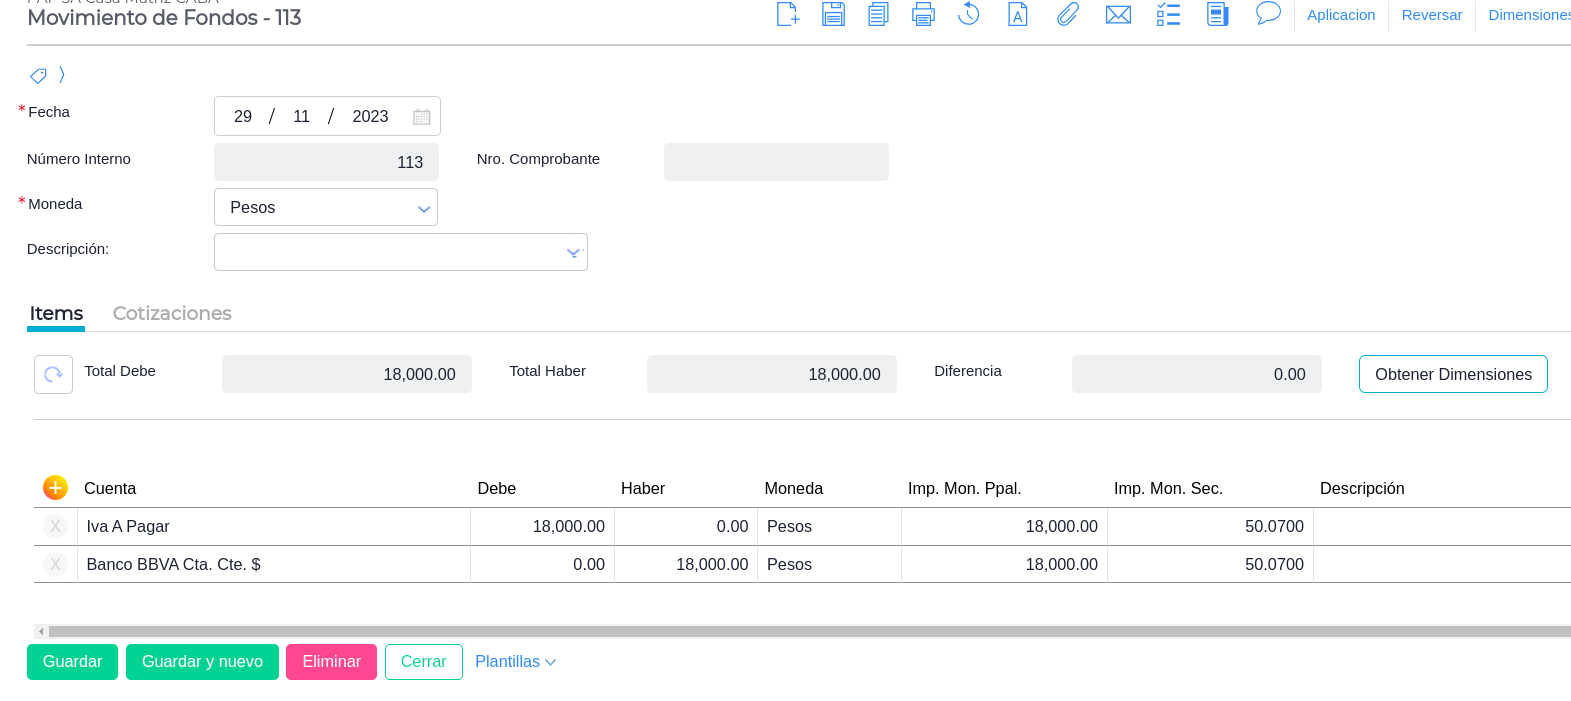Click the new document icon
The image size is (1571, 701).
(x=787, y=14)
